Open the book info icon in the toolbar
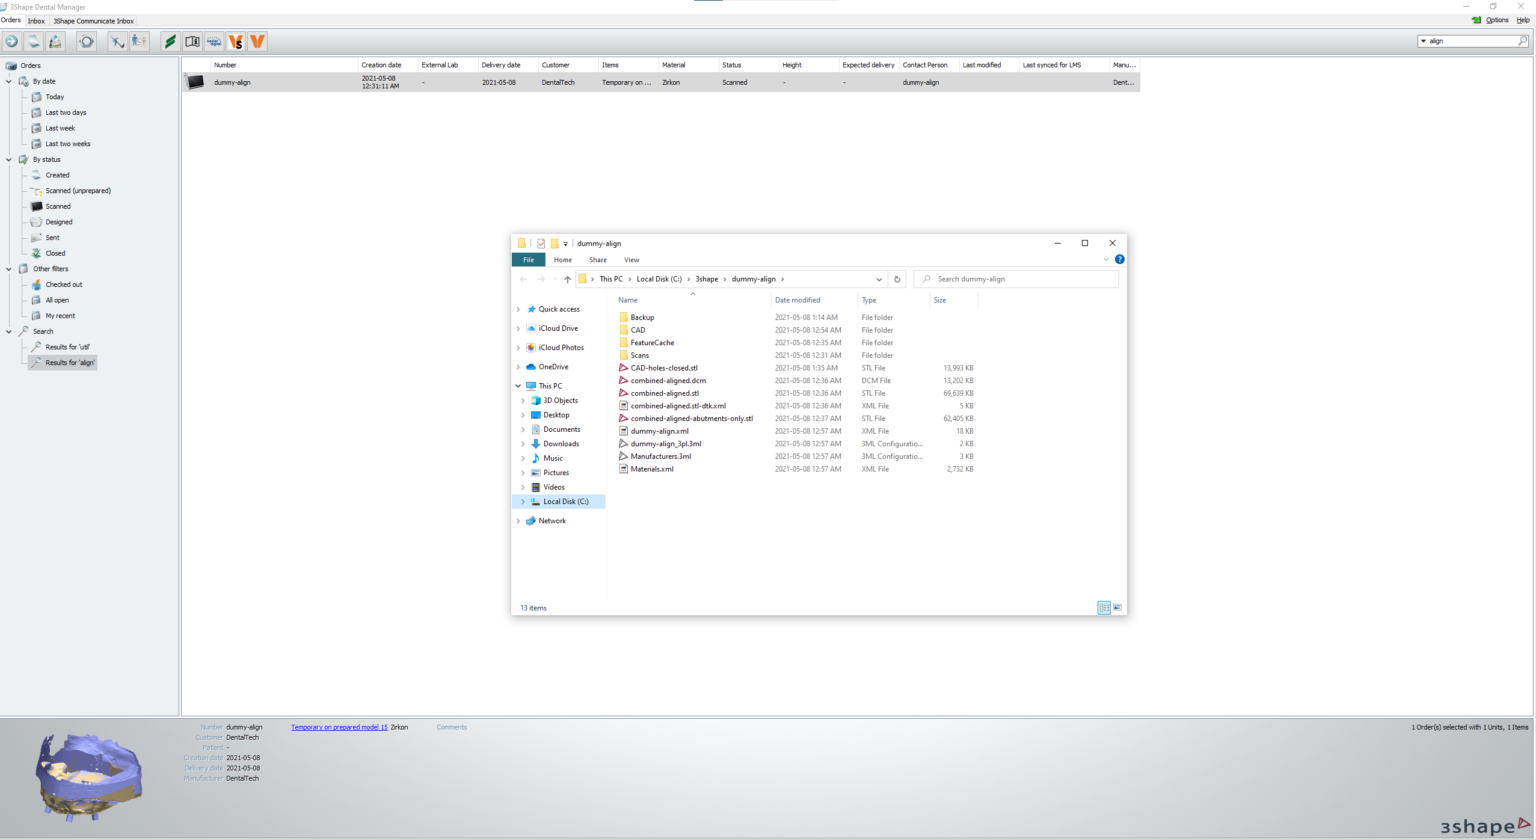 coord(192,41)
